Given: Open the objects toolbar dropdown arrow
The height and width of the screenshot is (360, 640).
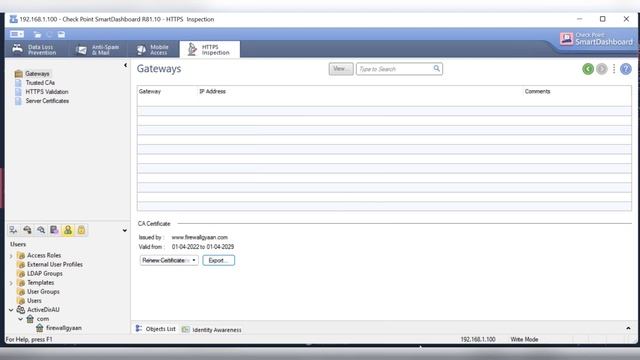Looking at the screenshot, I should point(124,231).
